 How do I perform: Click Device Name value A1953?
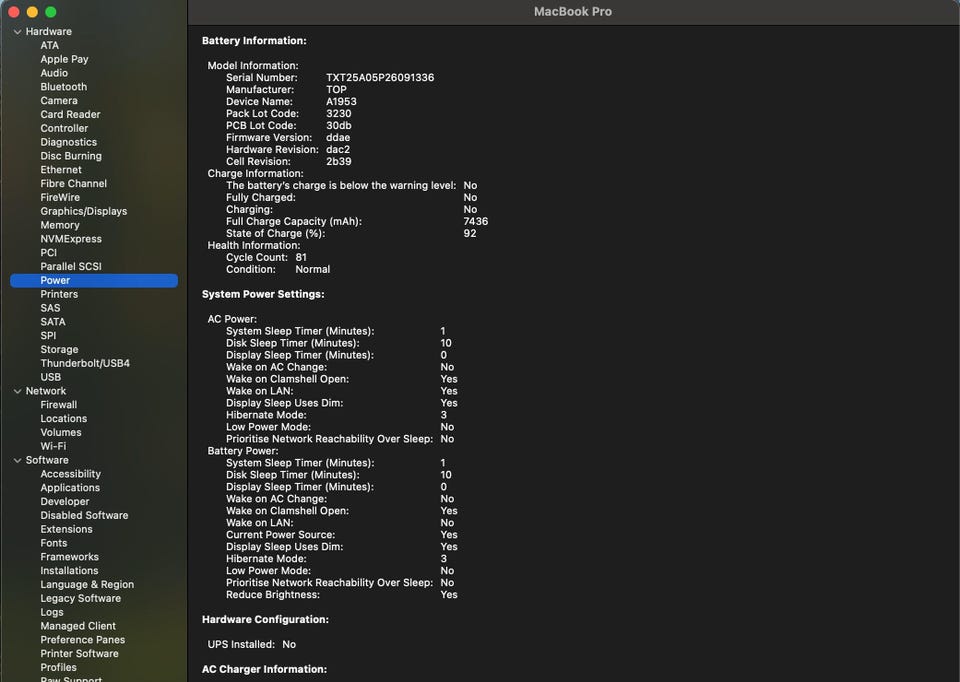click(341, 102)
